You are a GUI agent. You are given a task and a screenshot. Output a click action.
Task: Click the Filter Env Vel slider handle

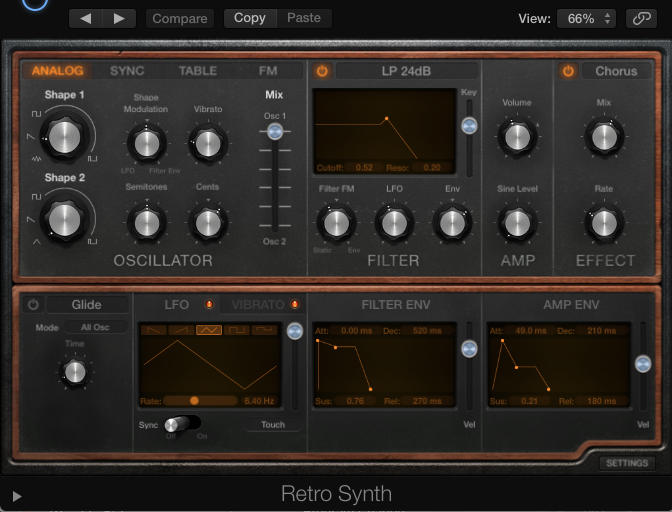tap(469, 349)
